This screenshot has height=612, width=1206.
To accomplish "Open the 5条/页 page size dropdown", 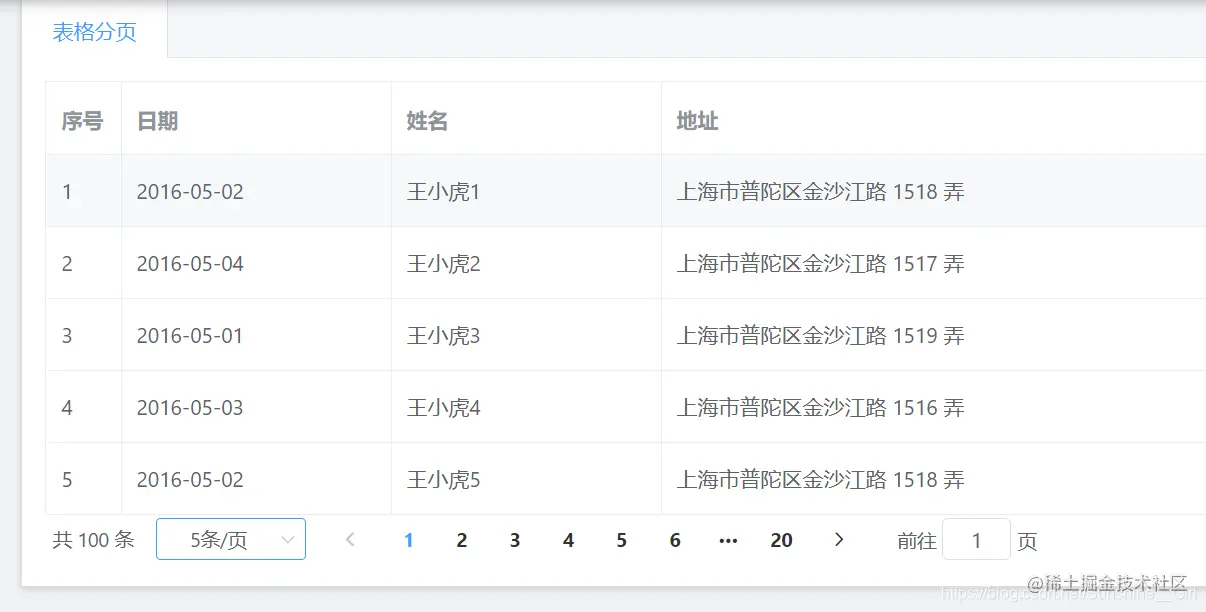I will pyautogui.click(x=231, y=540).
